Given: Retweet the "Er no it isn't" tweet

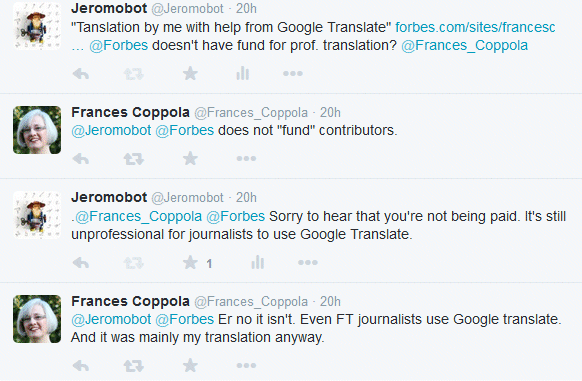Looking at the screenshot, I should (134, 366).
